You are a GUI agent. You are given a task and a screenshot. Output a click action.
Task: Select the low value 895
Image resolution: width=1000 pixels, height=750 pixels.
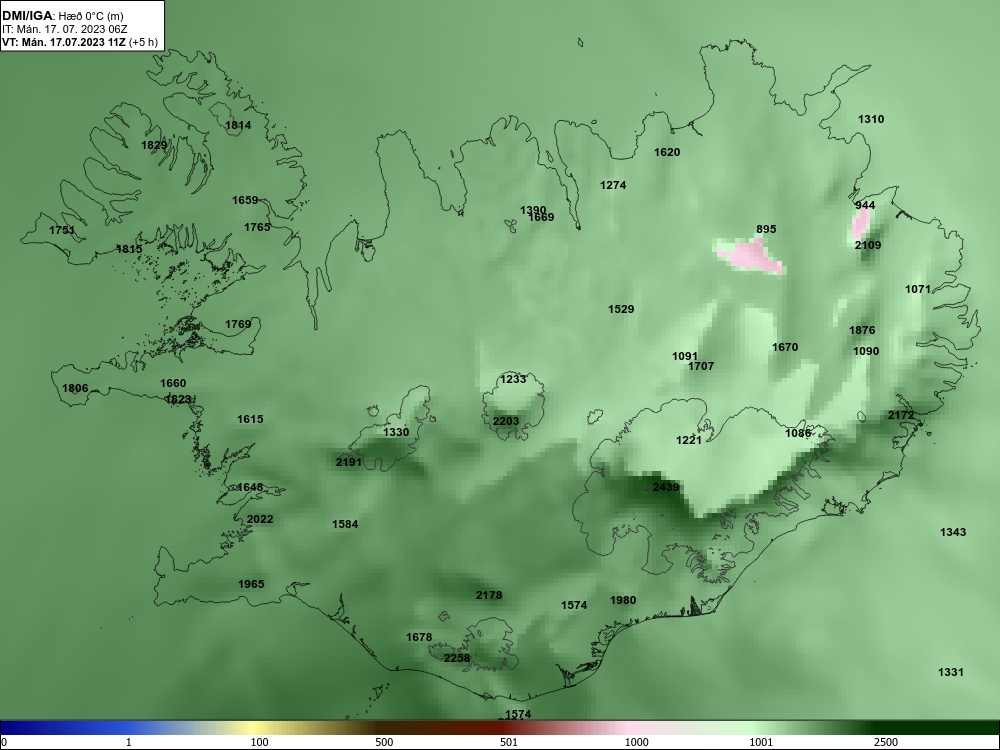766,229
